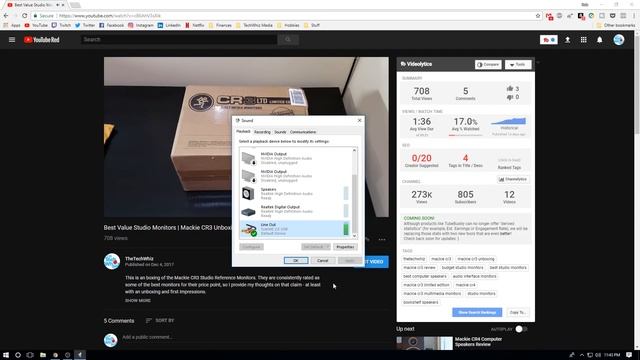Image resolution: width=640 pixels, height=360 pixels.
Task: Click the TubeBuddy icon in YouTube header
Action: point(549,40)
